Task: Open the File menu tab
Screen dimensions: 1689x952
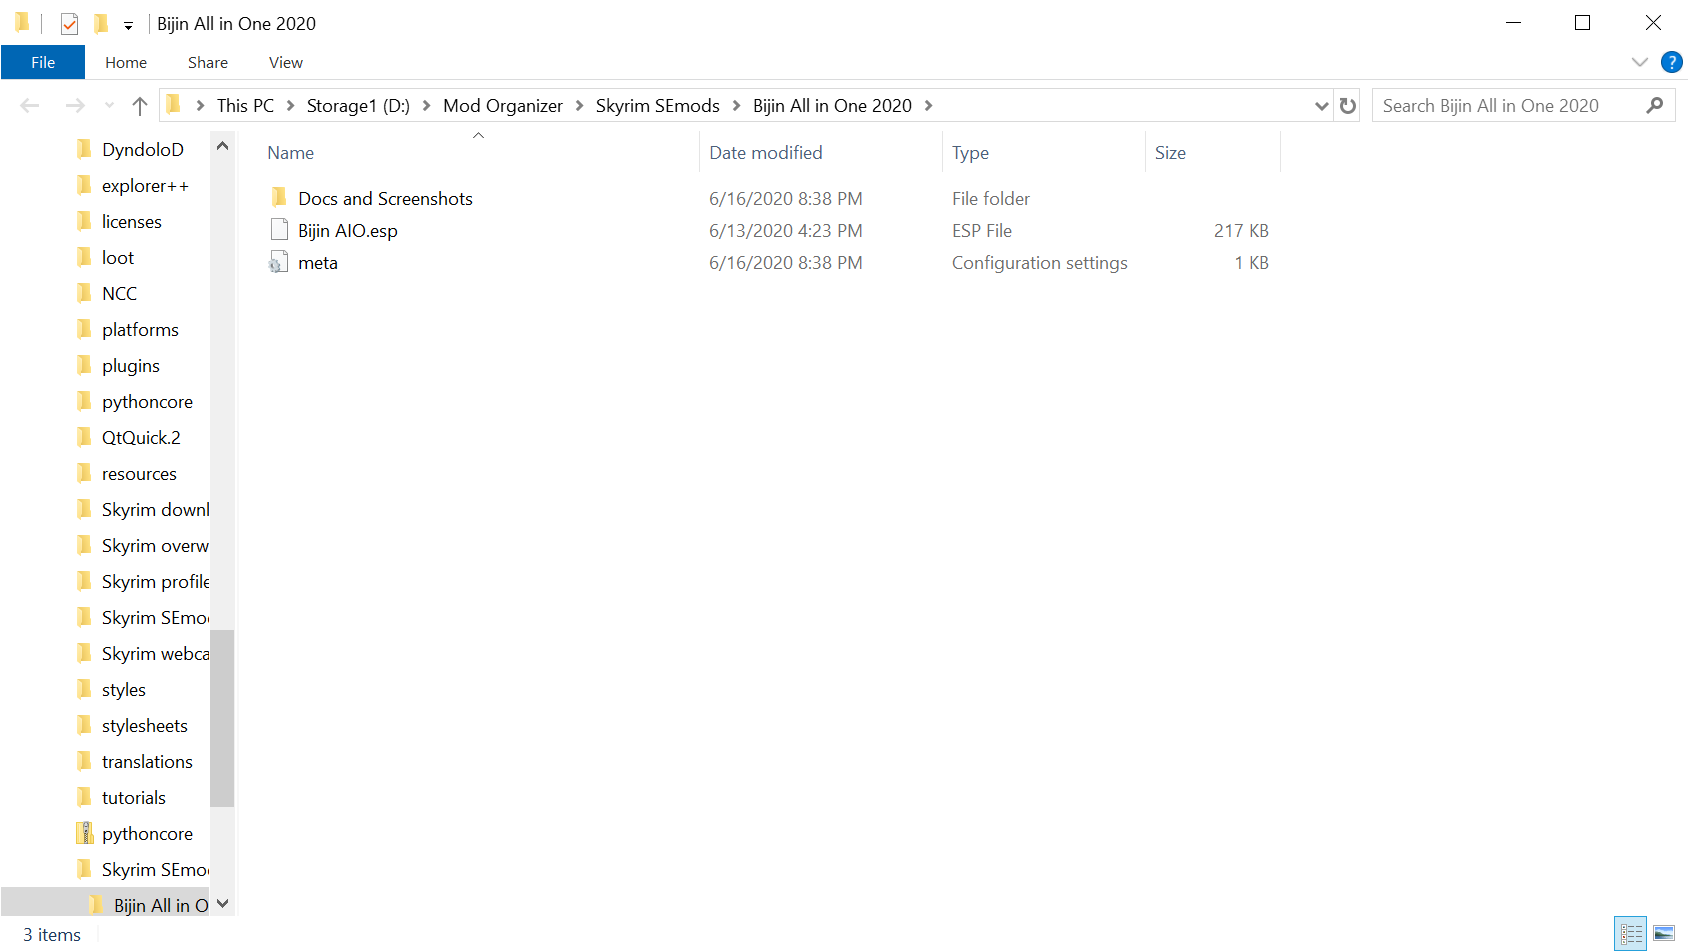Action: (x=43, y=62)
